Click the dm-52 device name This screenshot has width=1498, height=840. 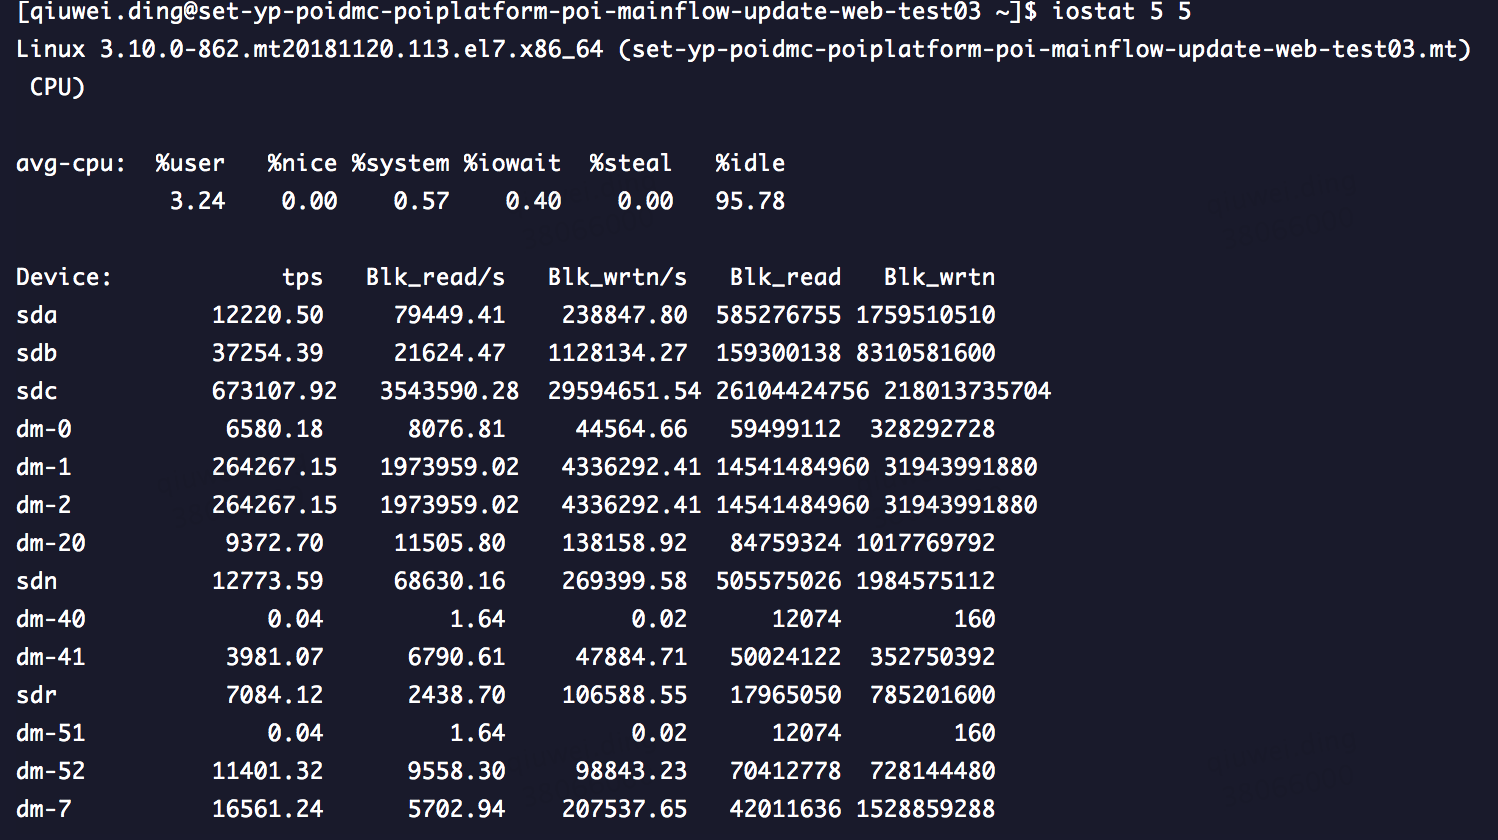tap(51, 771)
